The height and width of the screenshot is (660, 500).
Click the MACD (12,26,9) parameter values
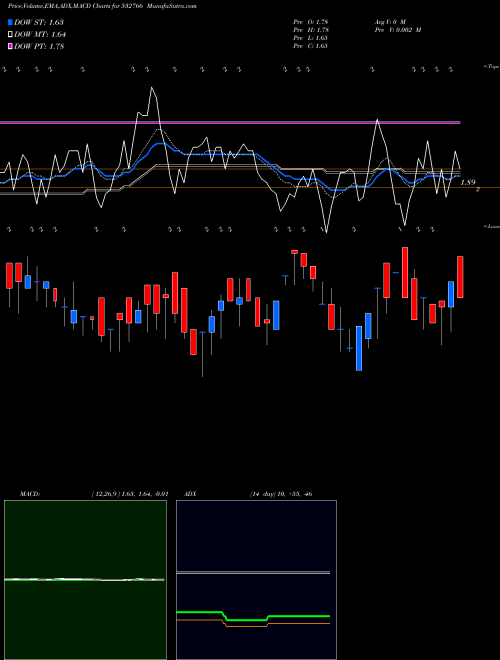click(x=130, y=494)
